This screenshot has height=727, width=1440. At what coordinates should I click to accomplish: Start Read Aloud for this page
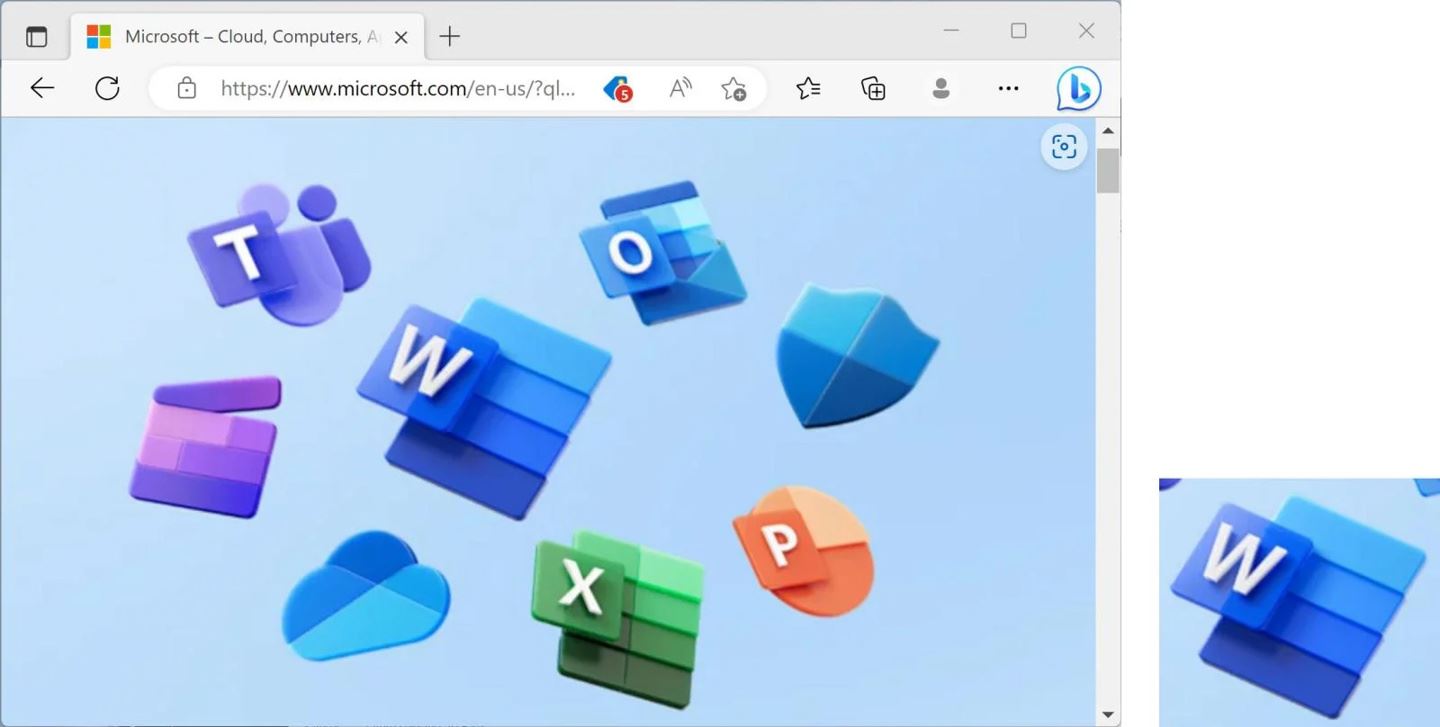pos(679,88)
